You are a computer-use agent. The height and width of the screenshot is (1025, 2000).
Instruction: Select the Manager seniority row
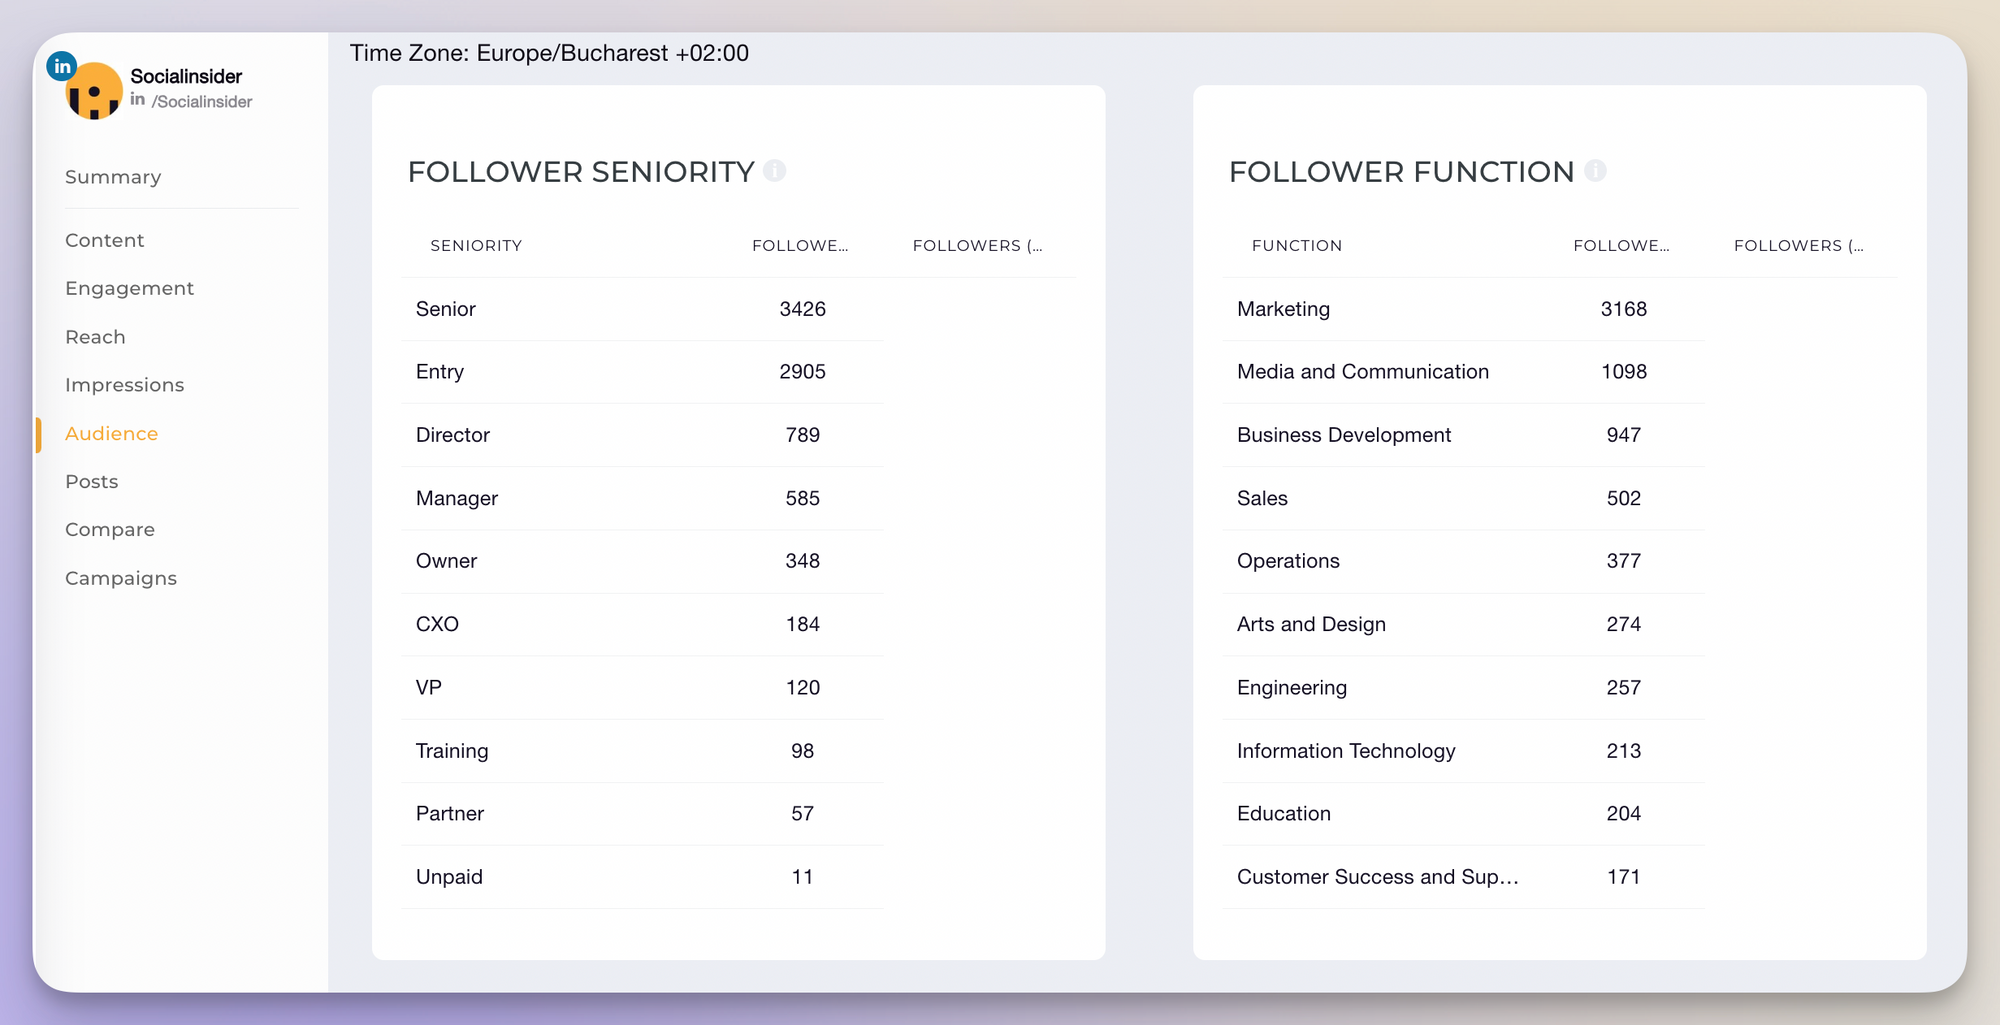click(642, 498)
